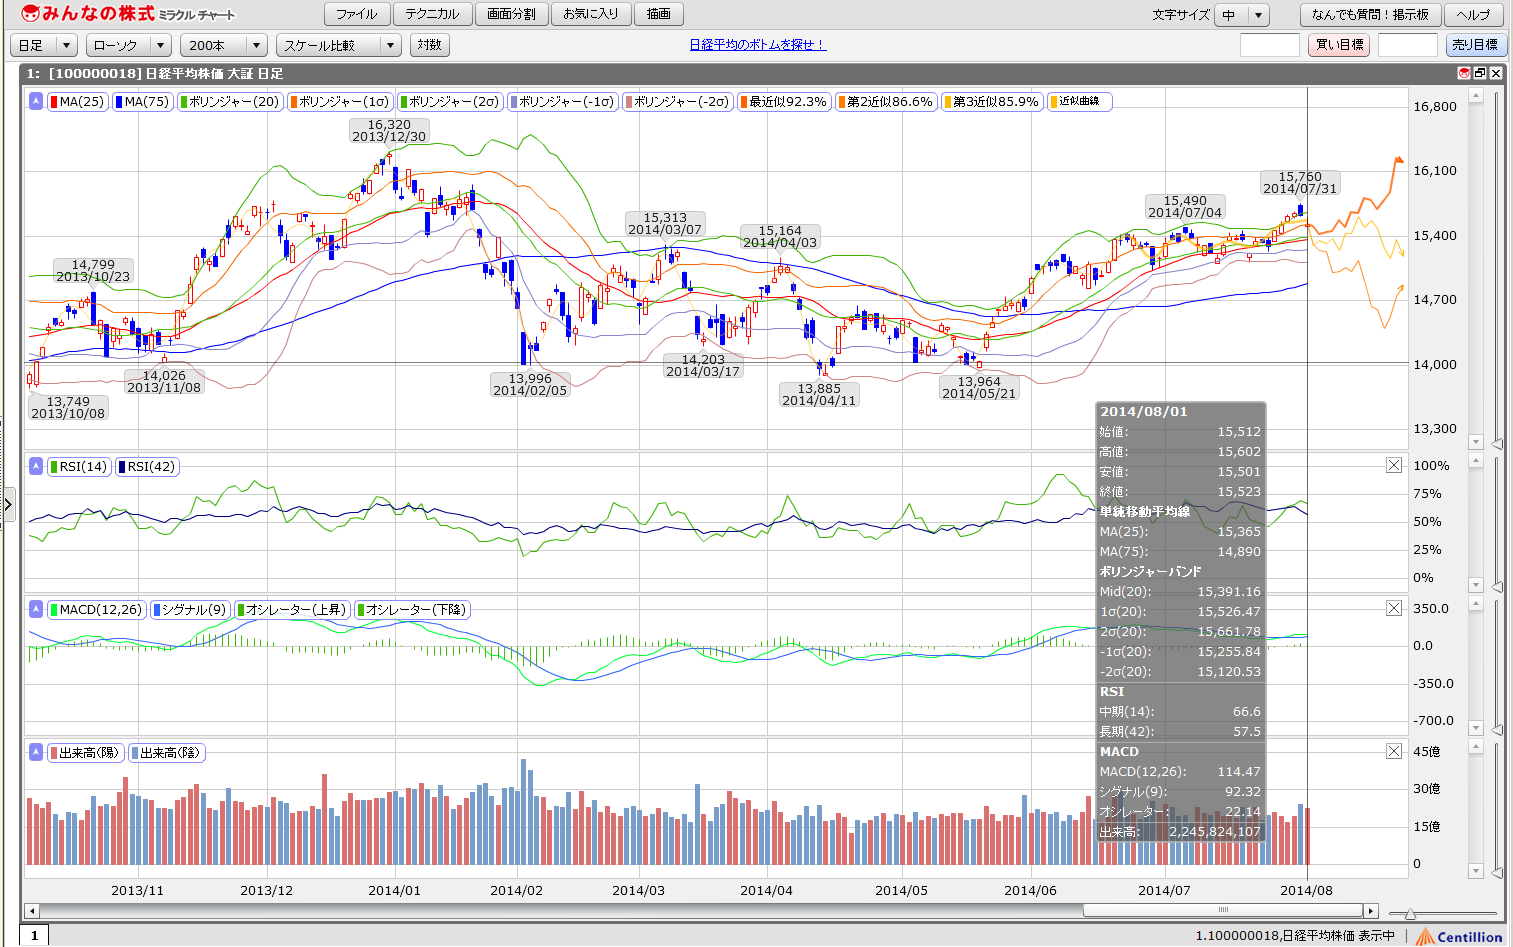Close the RSI indicator panel
The width and height of the screenshot is (1513, 947).
click(1394, 465)
